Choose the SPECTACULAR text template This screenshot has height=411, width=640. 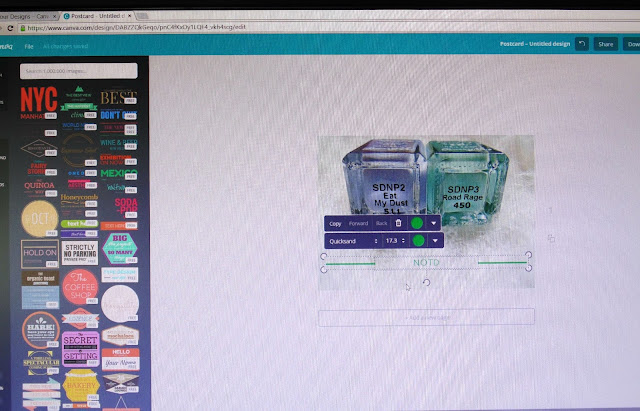[40, 363]
